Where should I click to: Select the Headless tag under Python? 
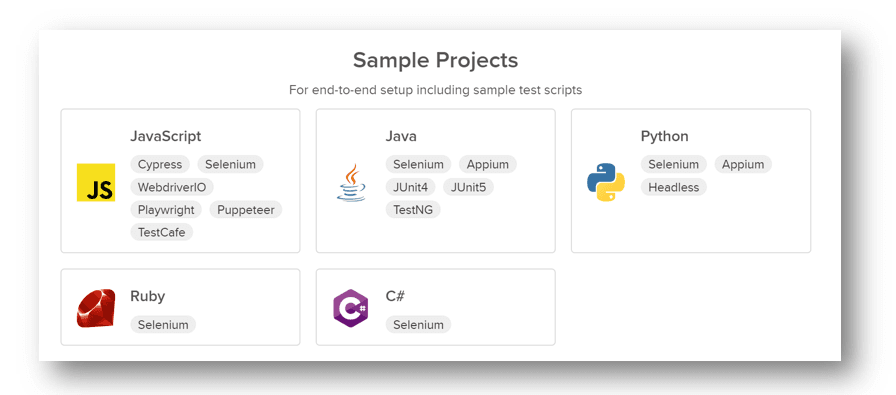pyautogui.click(x=674, y=187)
